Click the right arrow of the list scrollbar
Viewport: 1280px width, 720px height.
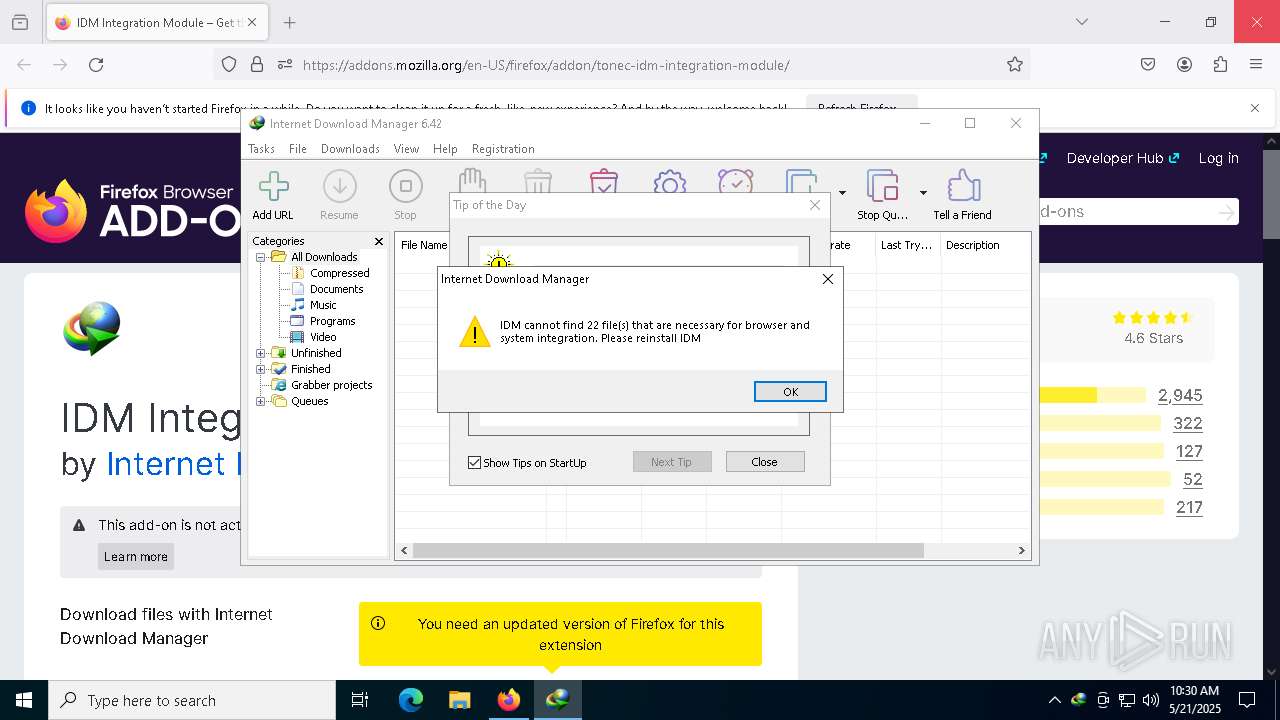pos(1022,550)
